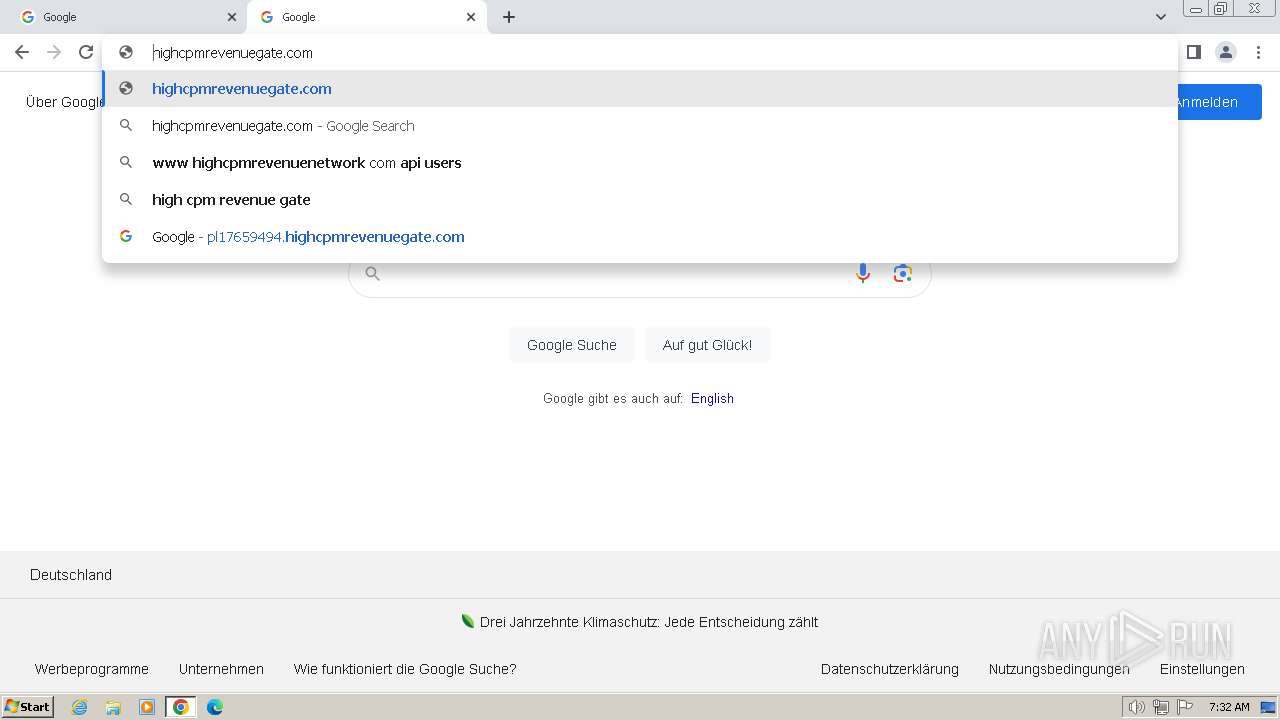This screenshot has height=720, width=1280.
Task: Open the Über Google link
Action: point(64,102)
